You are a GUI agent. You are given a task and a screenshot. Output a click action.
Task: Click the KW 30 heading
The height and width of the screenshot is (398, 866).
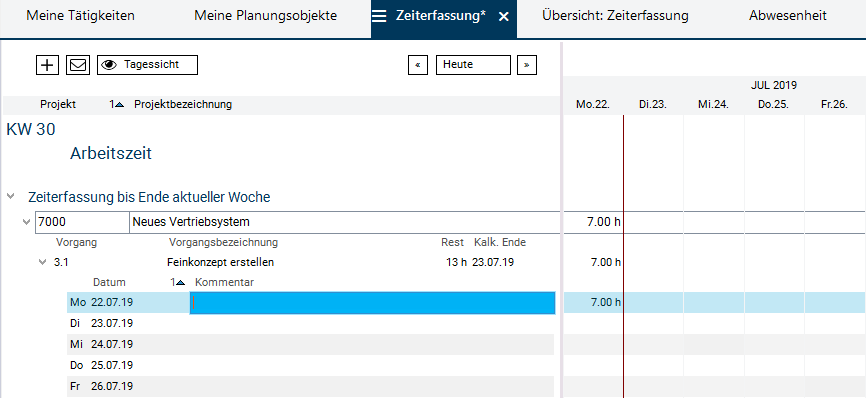tap(30, 130)
